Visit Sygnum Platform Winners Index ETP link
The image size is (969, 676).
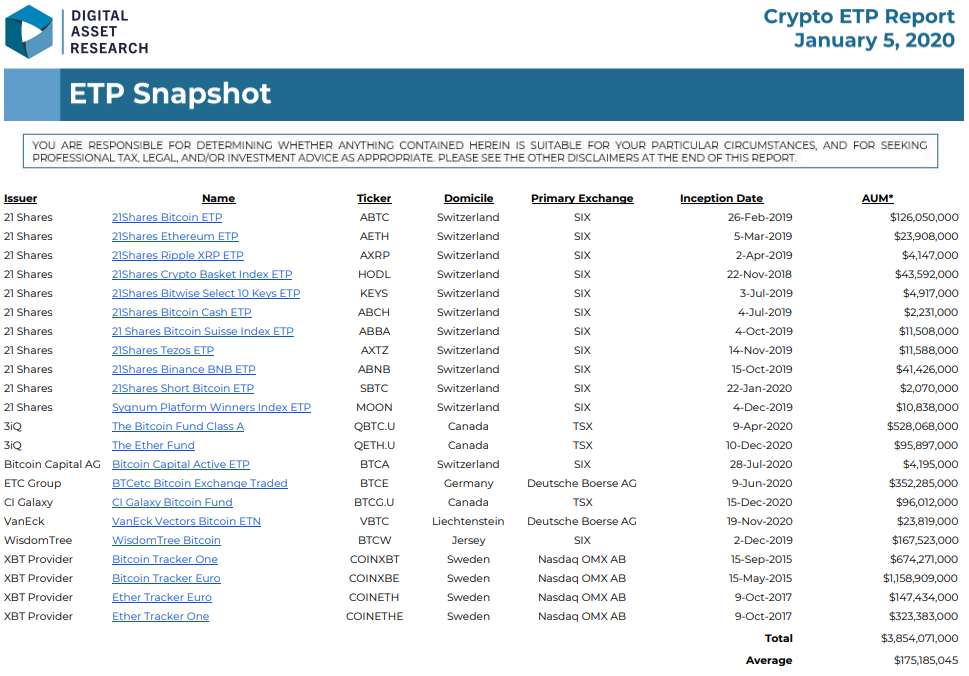tap(211, 407)
